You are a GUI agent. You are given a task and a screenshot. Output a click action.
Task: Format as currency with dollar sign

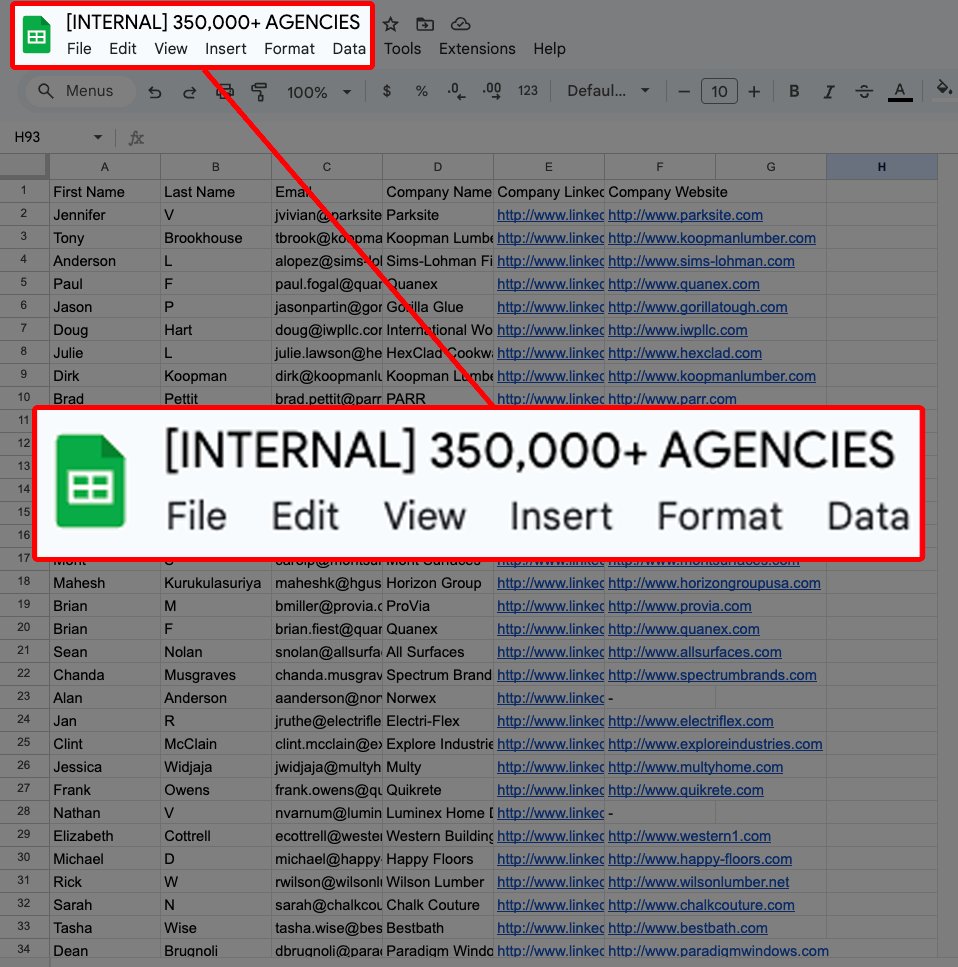pyautogui.click(x=387, y=91)
